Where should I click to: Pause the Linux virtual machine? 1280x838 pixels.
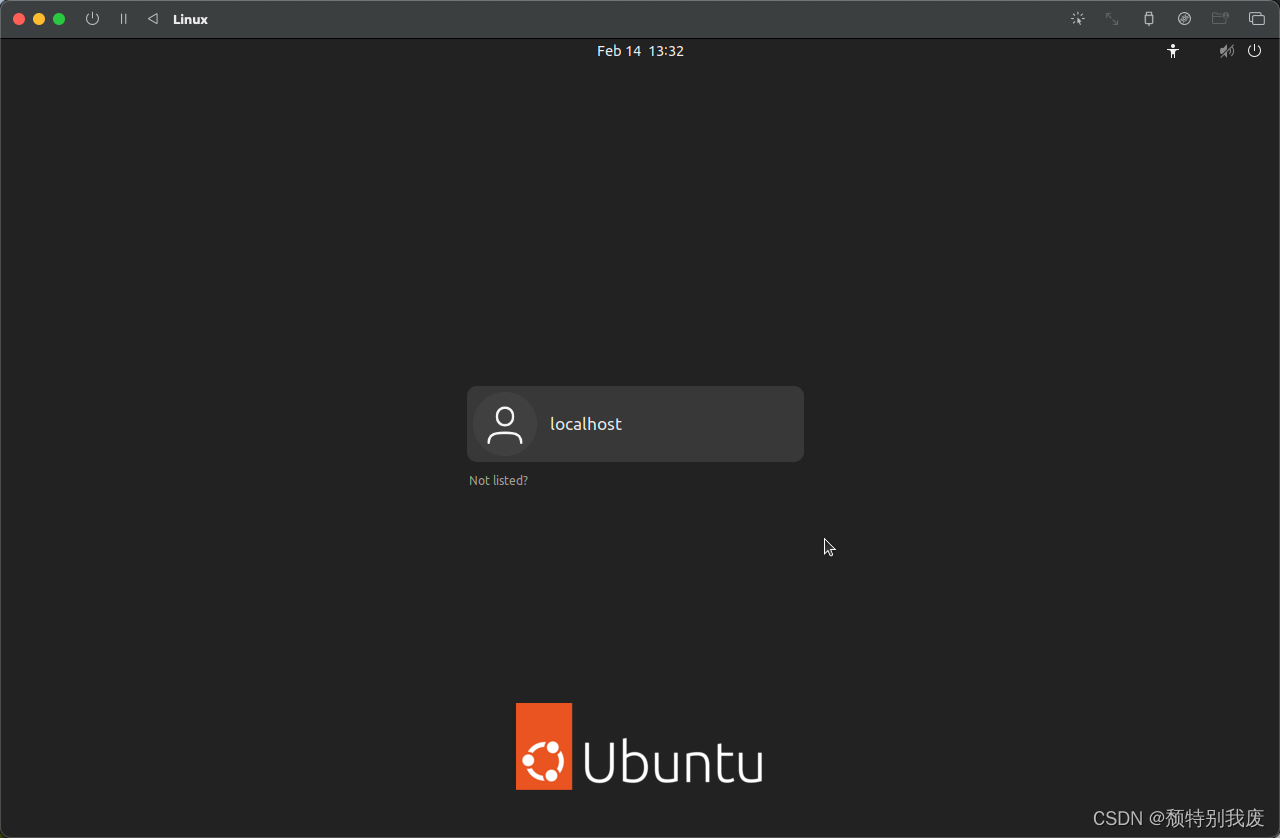point(124,19)
